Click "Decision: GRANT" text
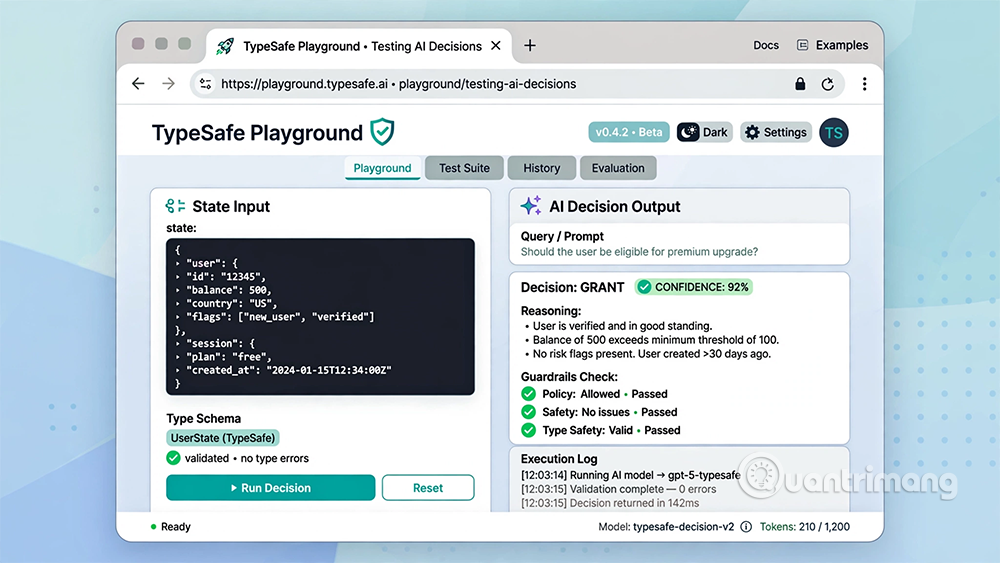 coord(572,287)
